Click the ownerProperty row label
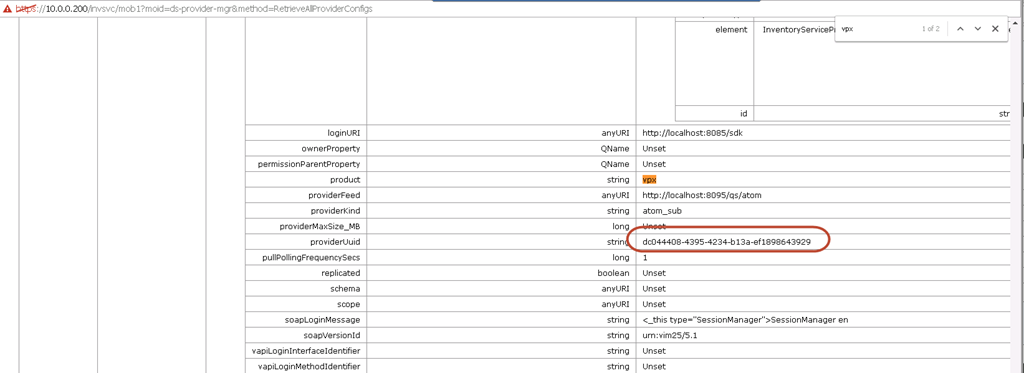Image resolution: width=1024 pixels, height=373 pixels. click(330, 148)
